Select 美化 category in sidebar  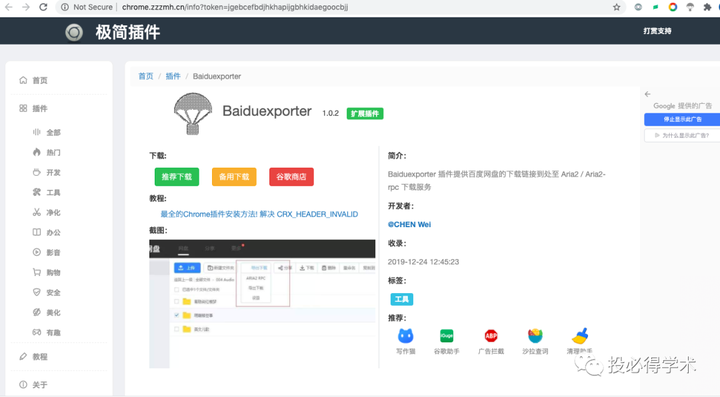47,313
